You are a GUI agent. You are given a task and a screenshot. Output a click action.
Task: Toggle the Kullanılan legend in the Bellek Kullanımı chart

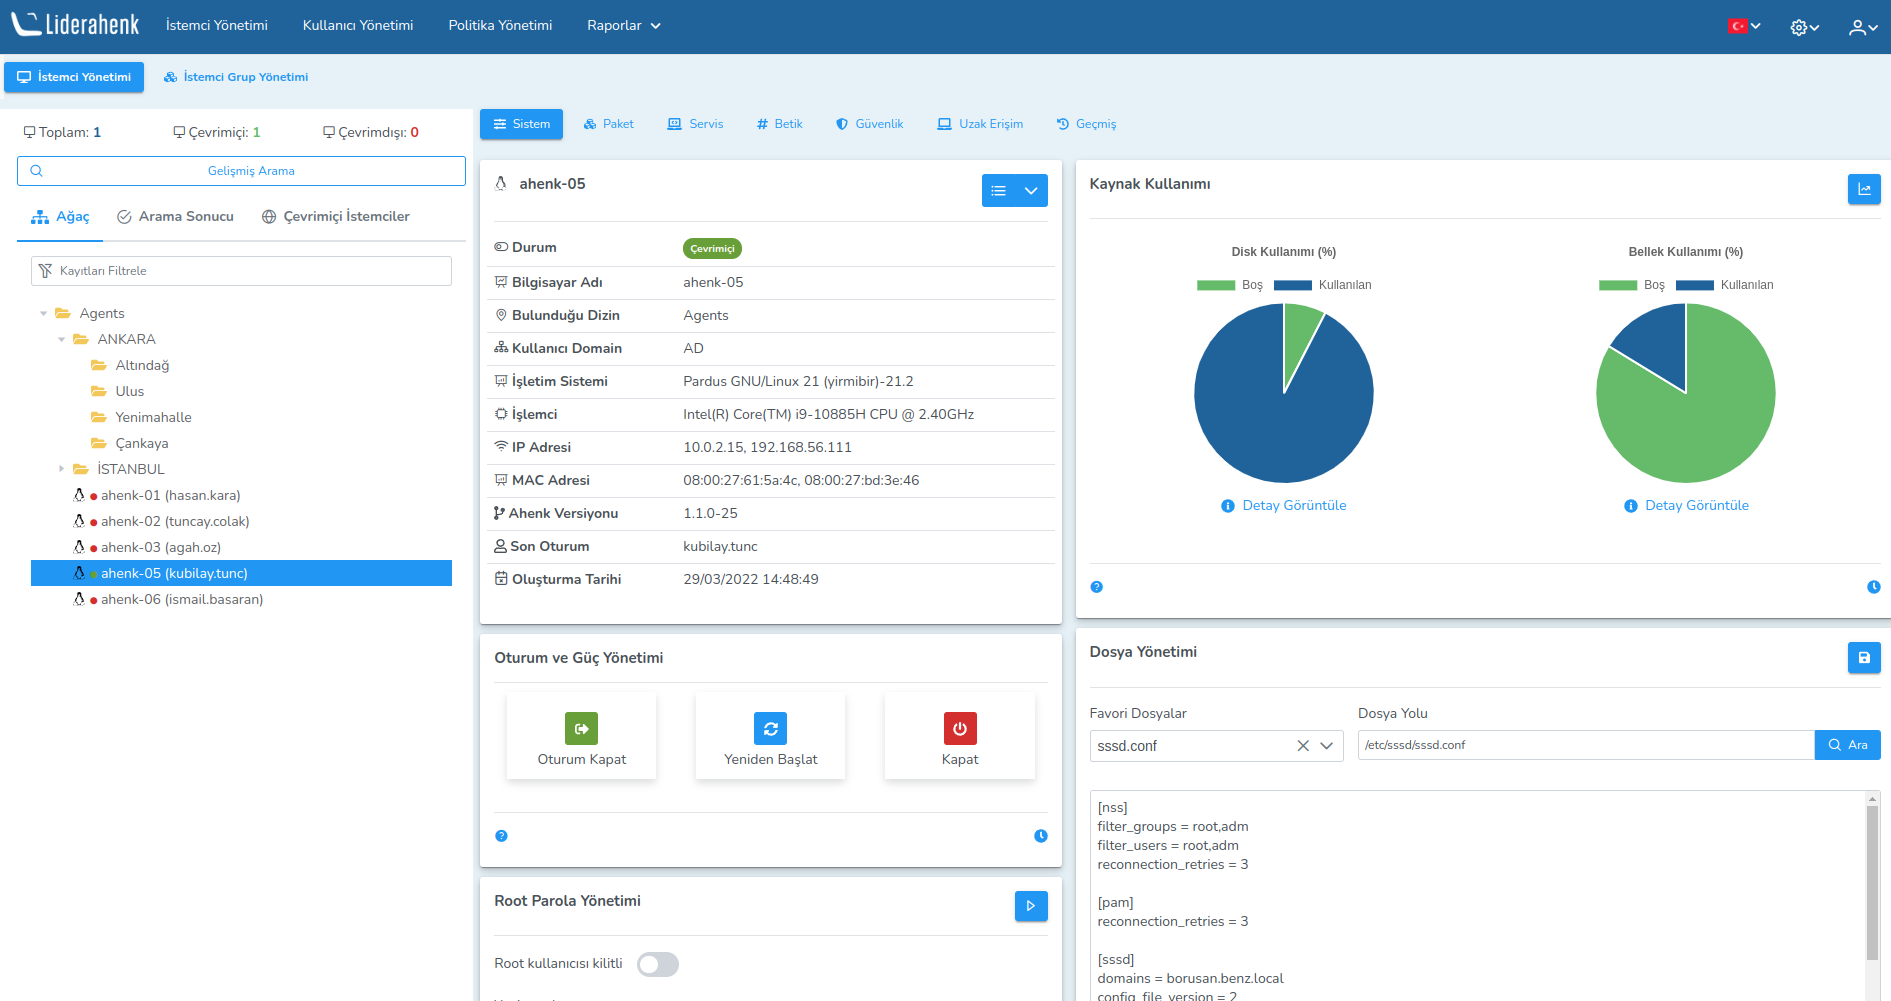click(1725, 285)
